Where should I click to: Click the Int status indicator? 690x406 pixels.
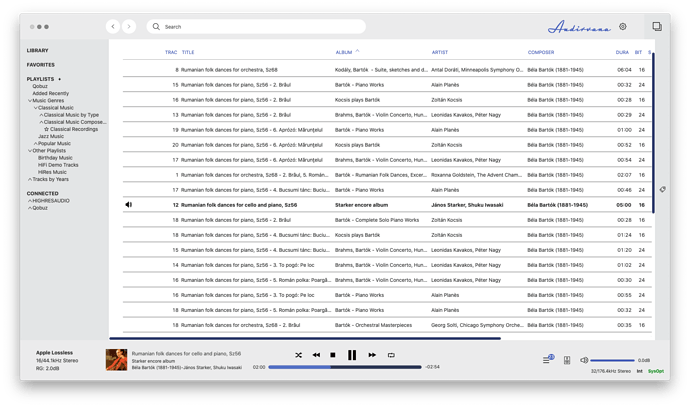click(639, 371)
